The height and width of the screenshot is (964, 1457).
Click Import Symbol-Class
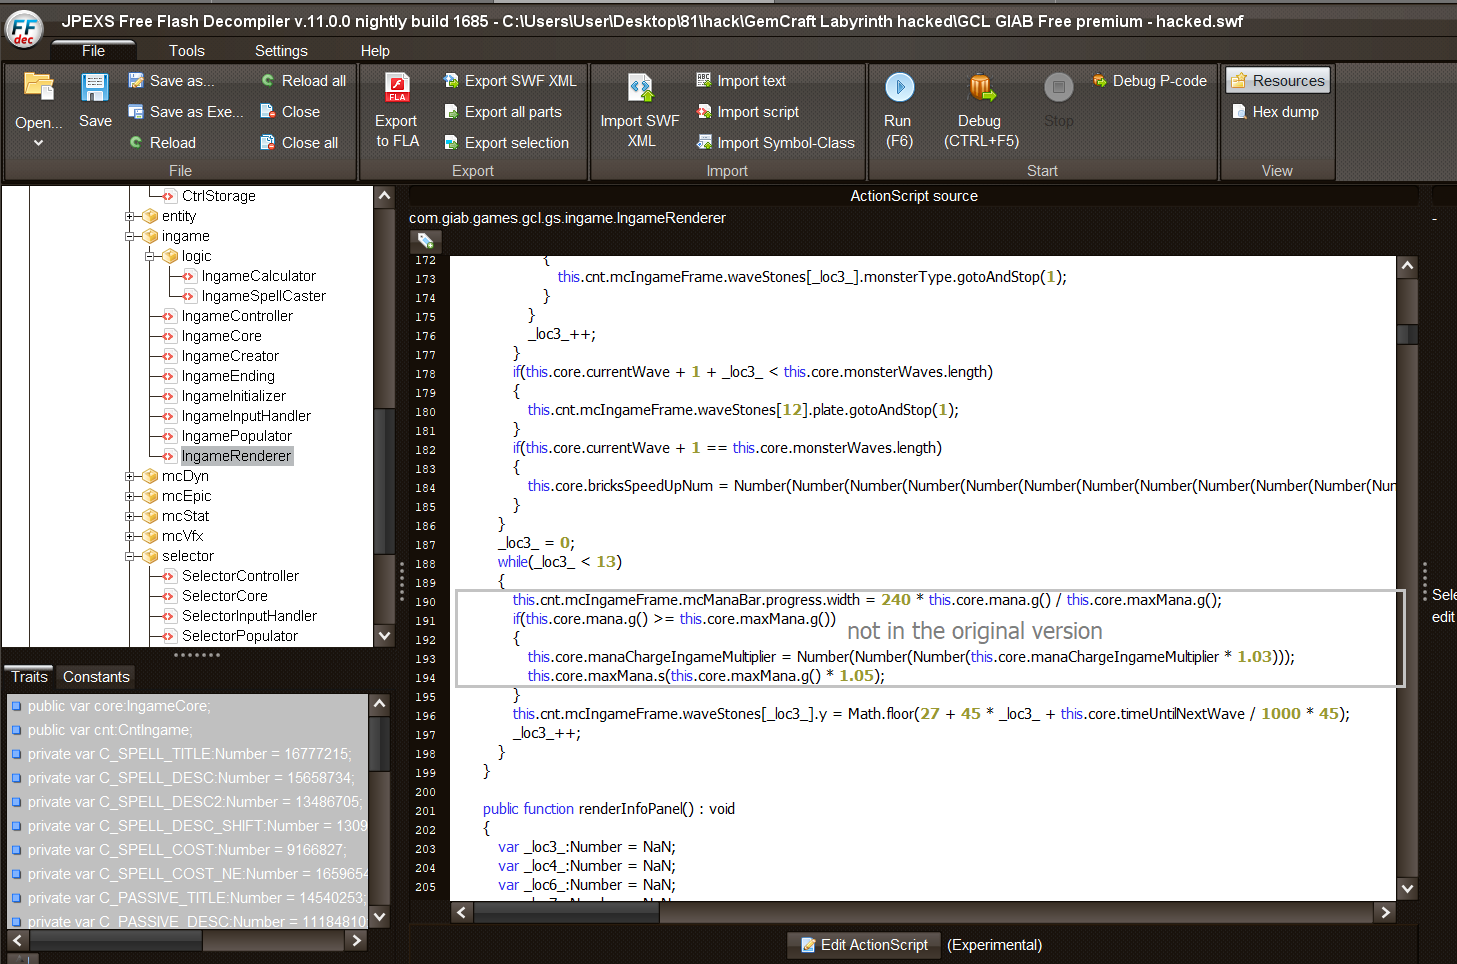click(x=776, y=143)
